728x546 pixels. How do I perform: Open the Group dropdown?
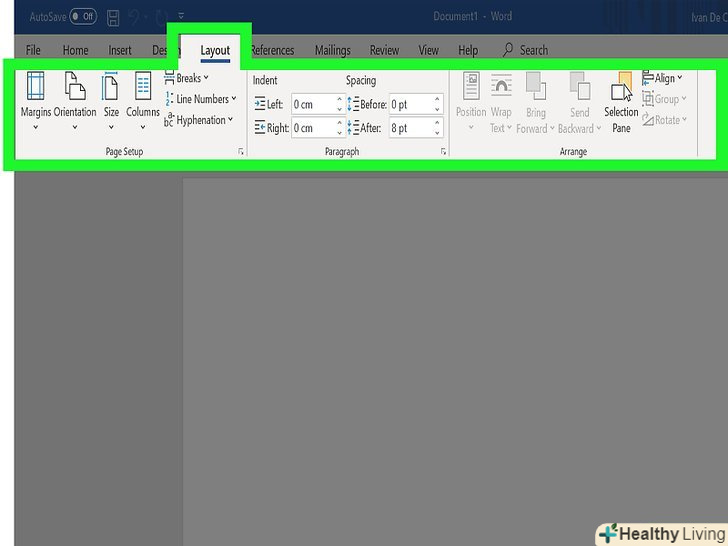pyautogui.click(x=664, y=99)
